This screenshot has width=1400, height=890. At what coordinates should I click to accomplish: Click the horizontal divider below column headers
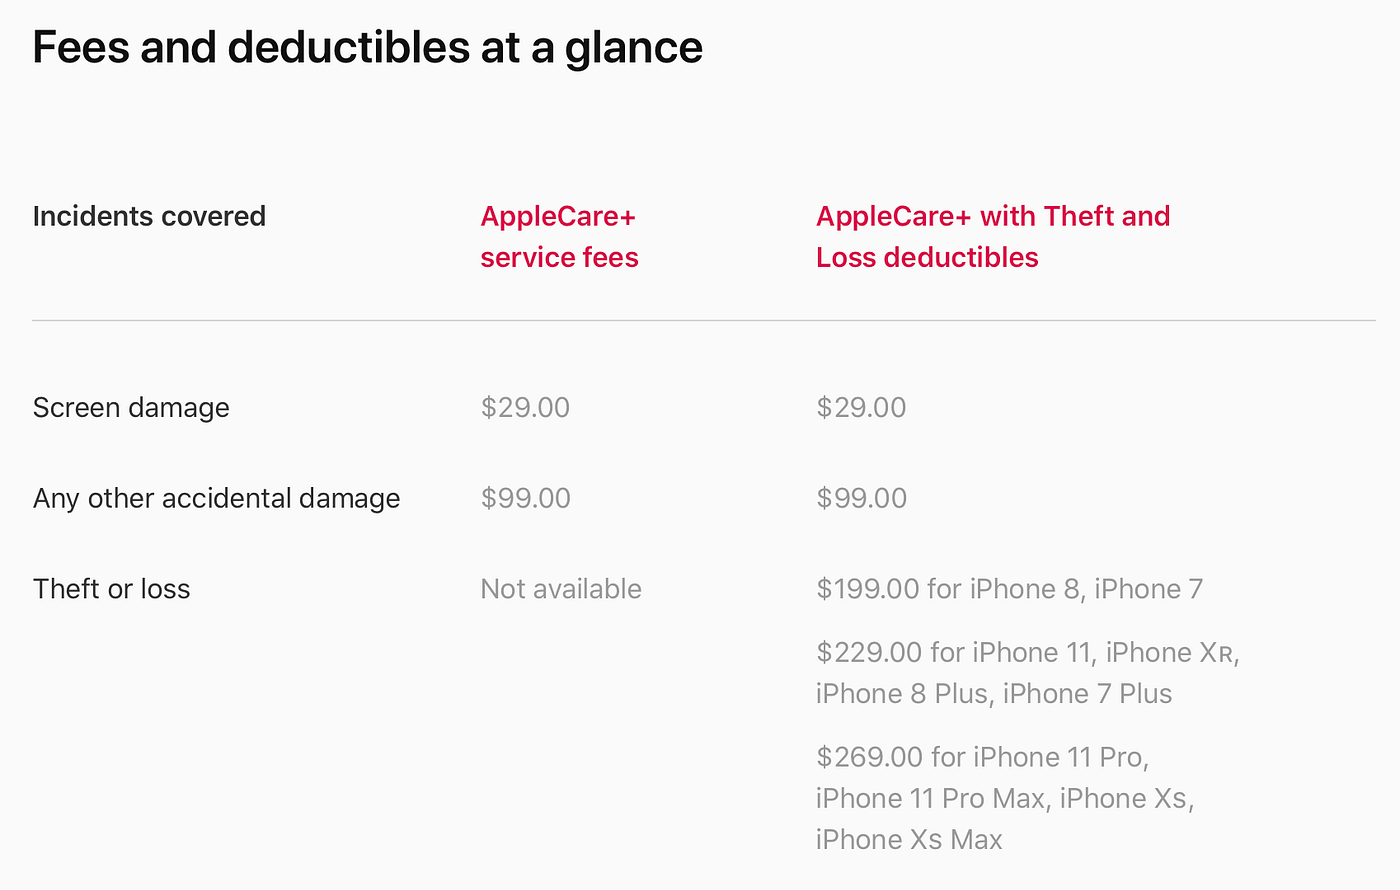pos(704,320)
